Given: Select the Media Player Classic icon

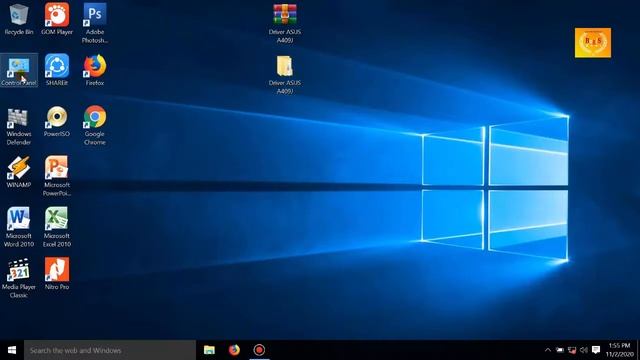Looking at the screenshot, I should (x=19, y=278).
